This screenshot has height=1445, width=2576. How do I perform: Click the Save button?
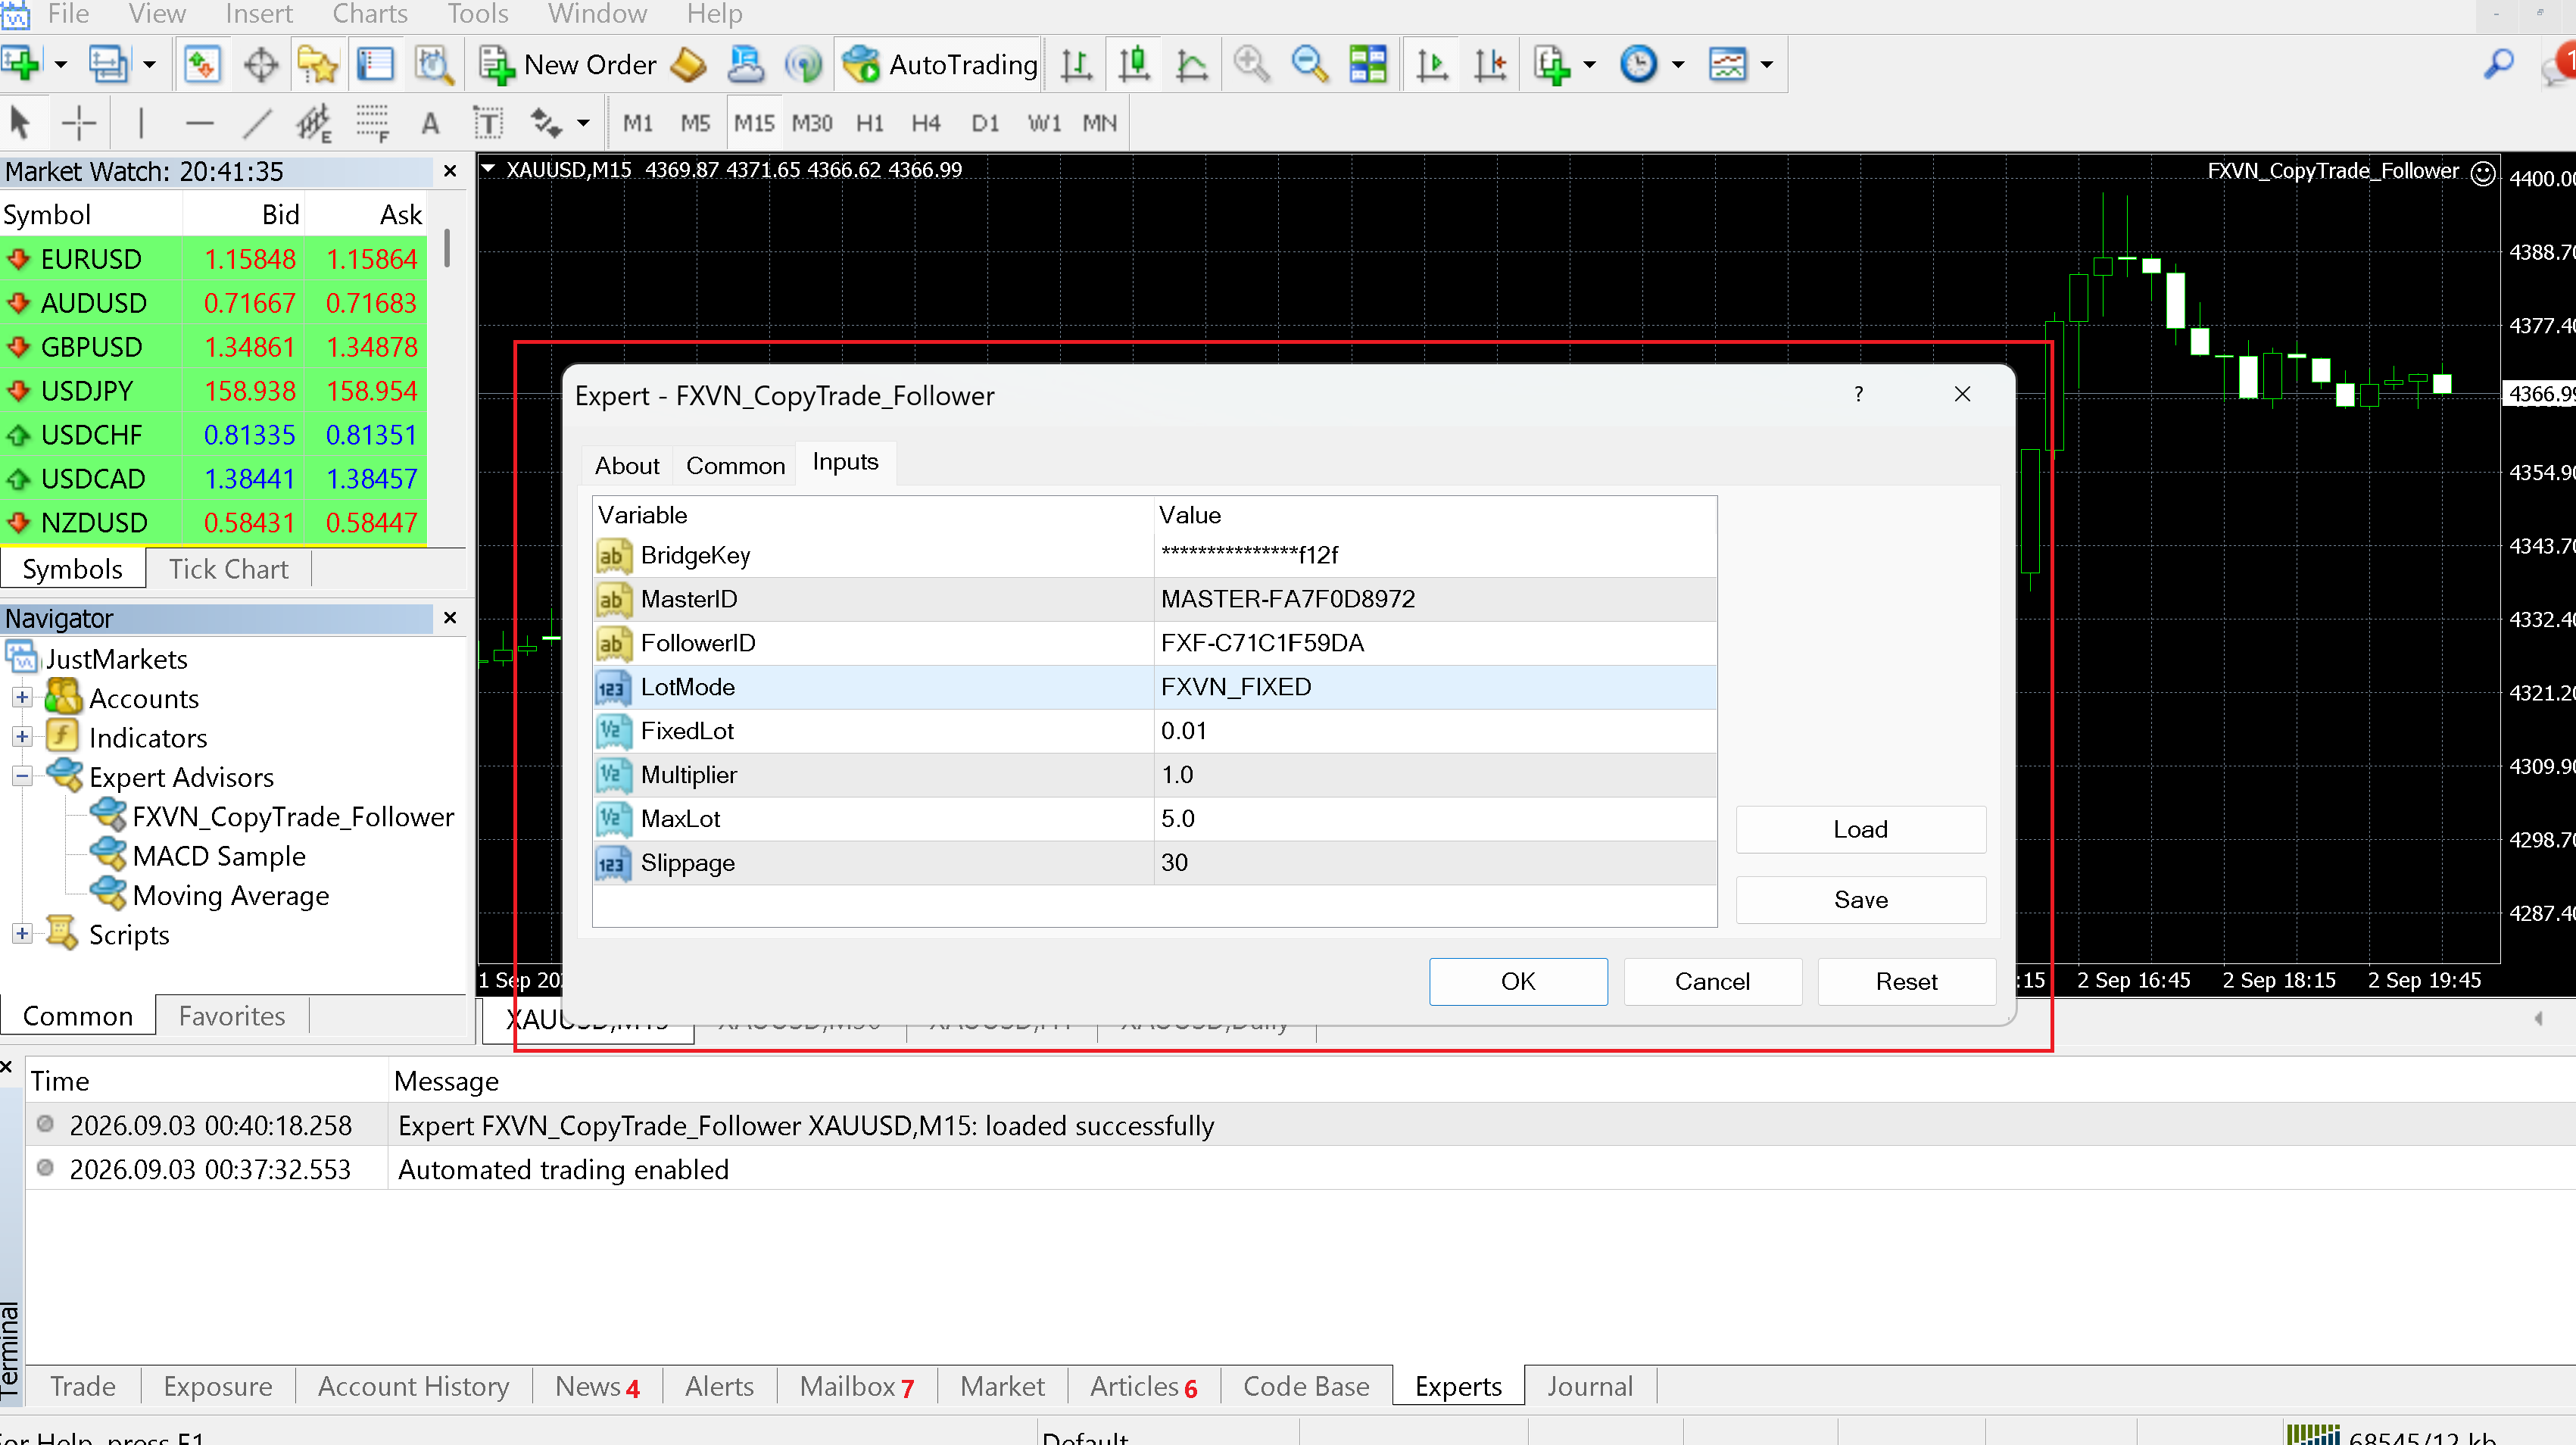1860,899
